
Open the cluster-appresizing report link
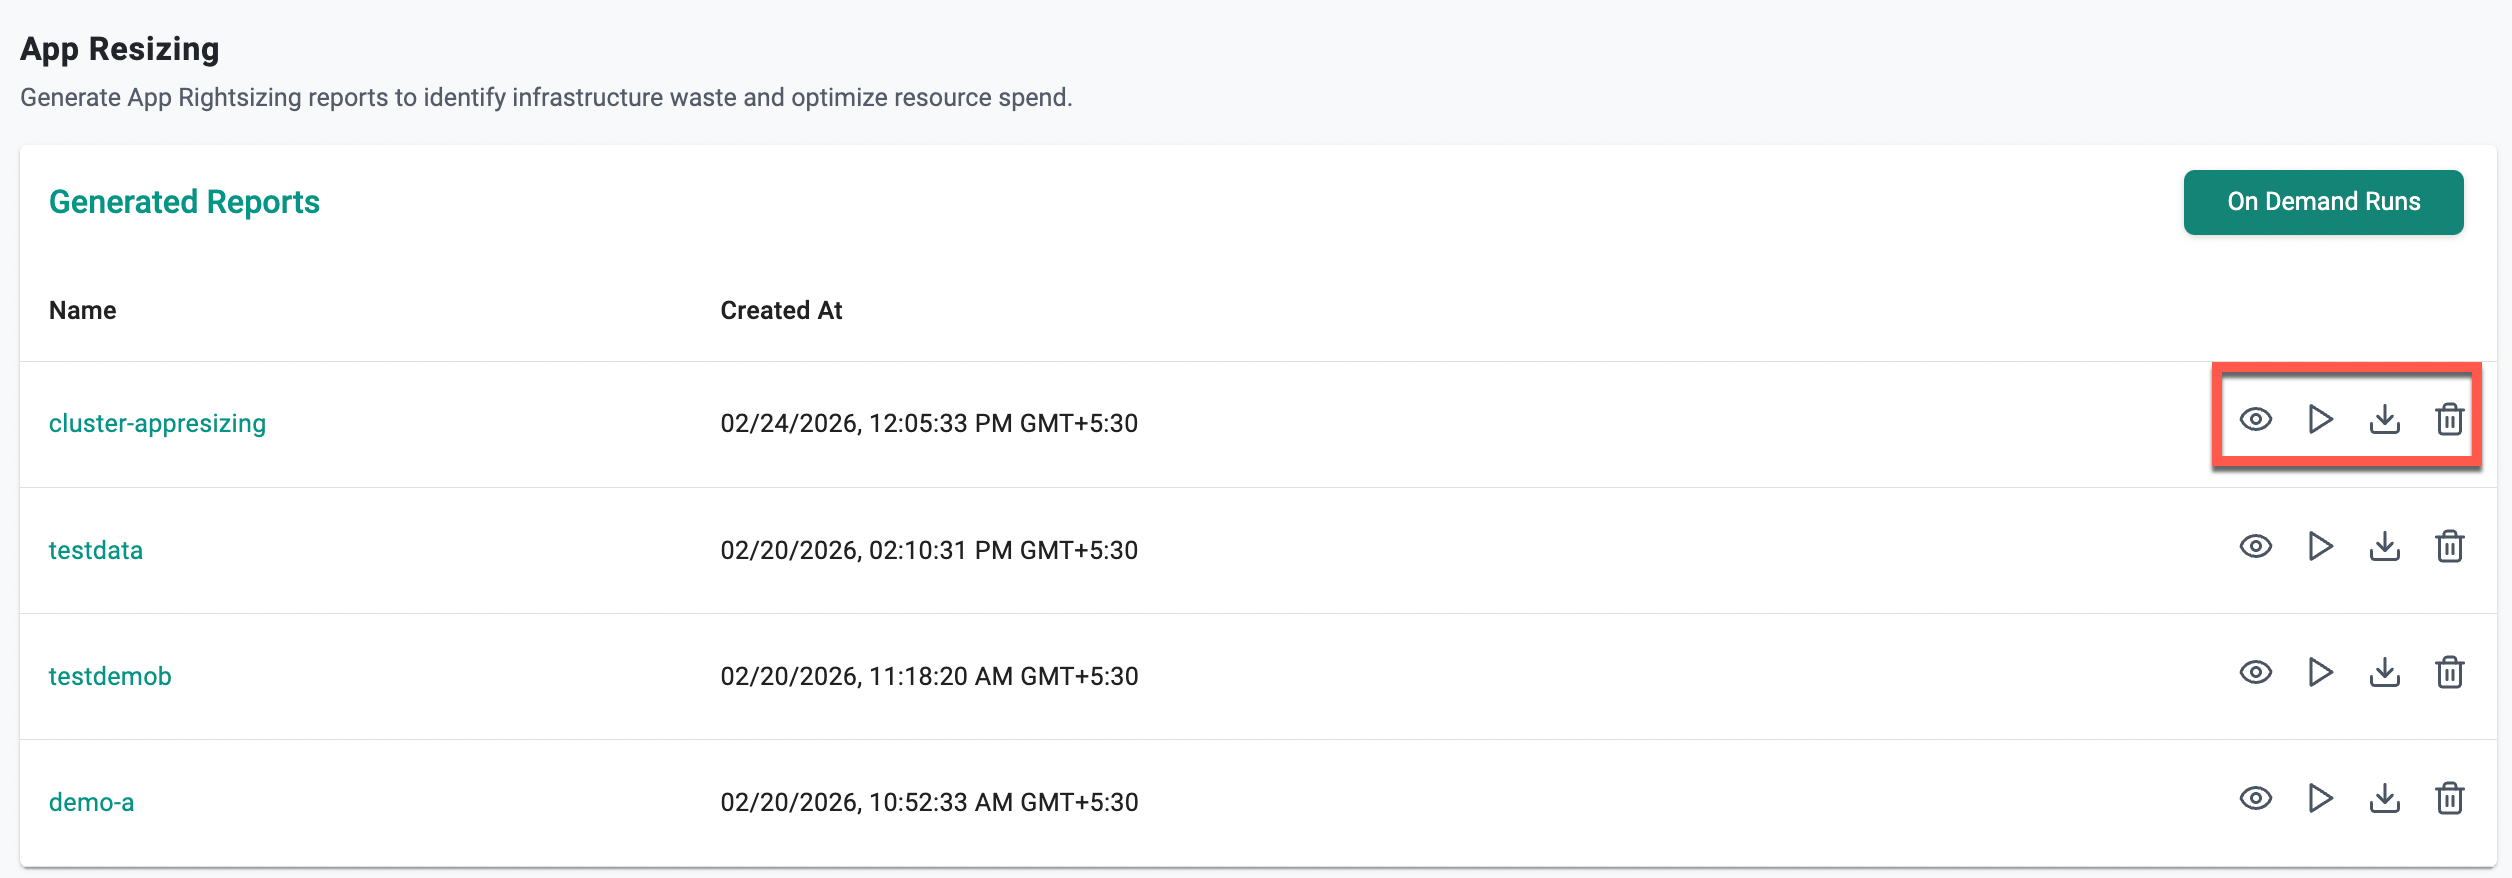(157, 423)
